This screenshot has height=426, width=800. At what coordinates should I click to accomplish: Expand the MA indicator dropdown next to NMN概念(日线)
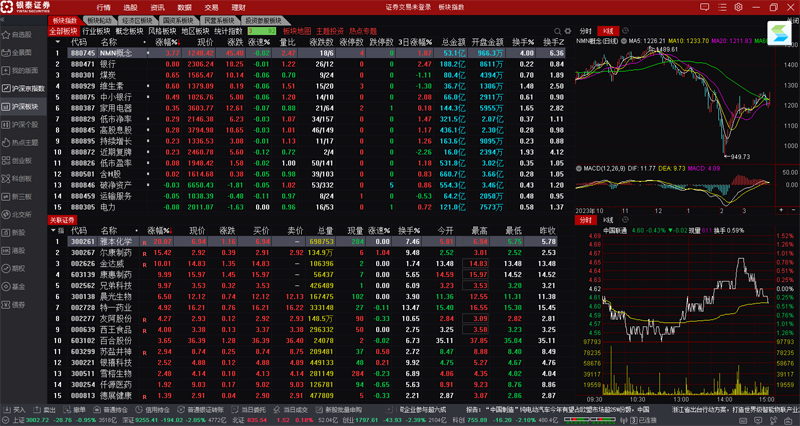click(x=623, y=41)
